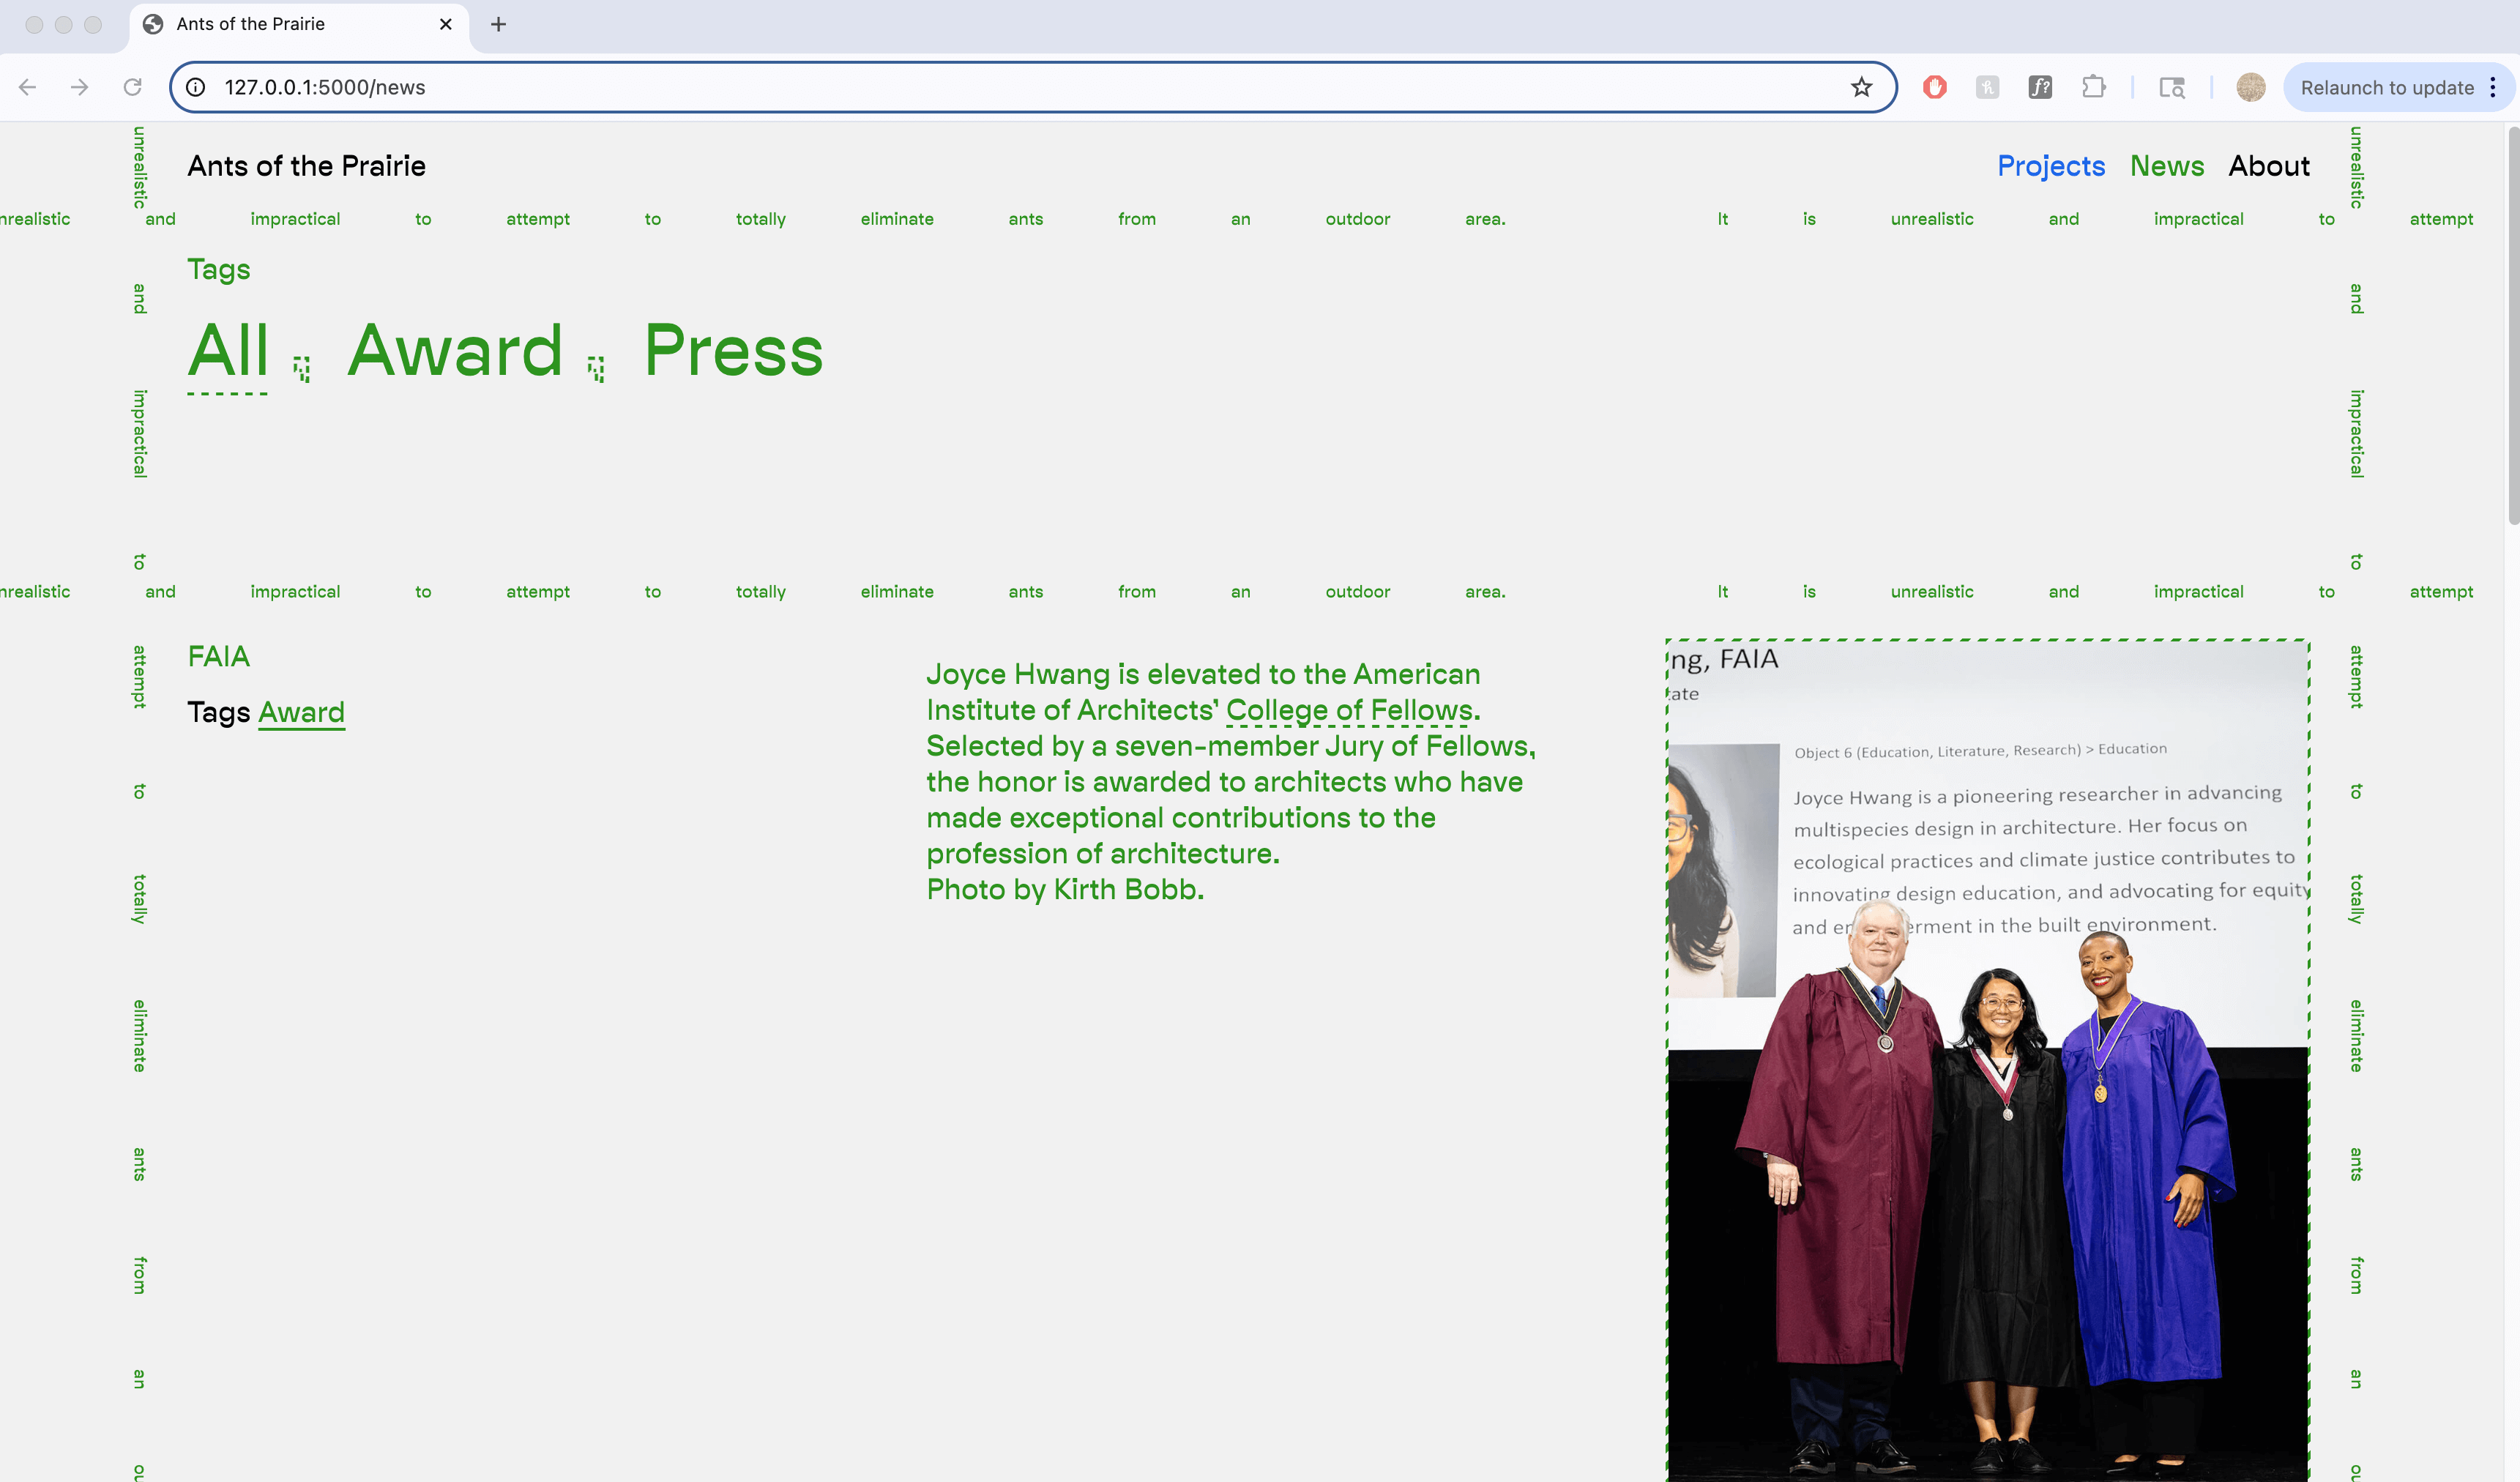Close the Ants of the Prairie tab
The width and height of the screenshot is (2520, 1482).
coord(446,24)
